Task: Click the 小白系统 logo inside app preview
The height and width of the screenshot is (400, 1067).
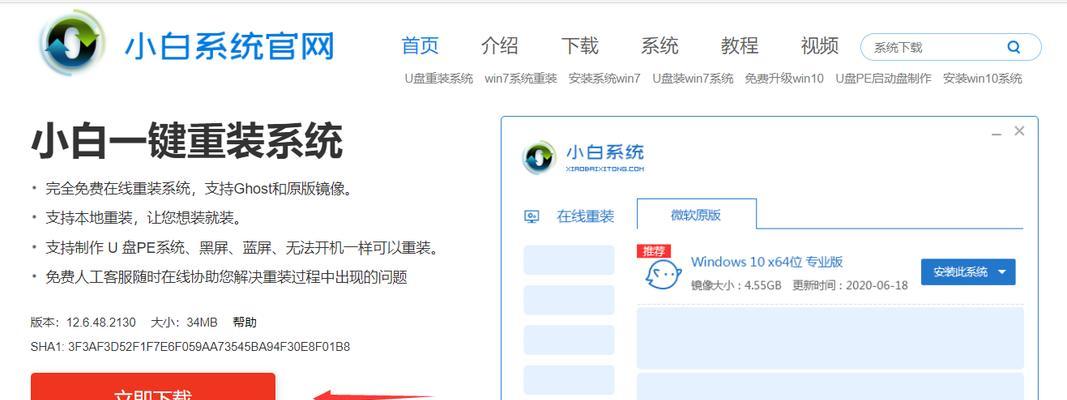Action: pos(583,158)
